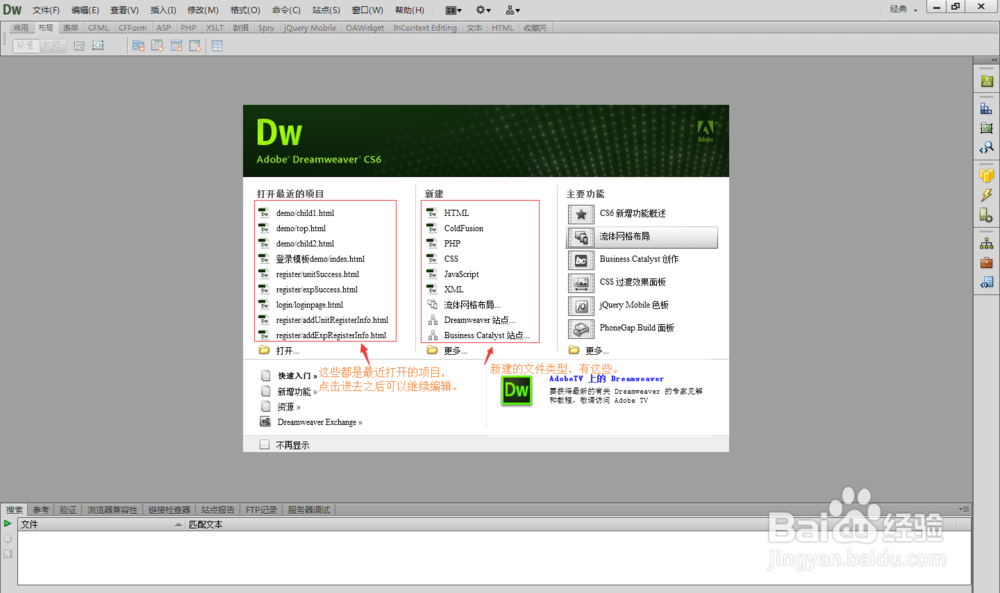This screenshot has width=1000, height=593.
Task: Open the 快速入门 link
Action: click(x=297, y=376)
